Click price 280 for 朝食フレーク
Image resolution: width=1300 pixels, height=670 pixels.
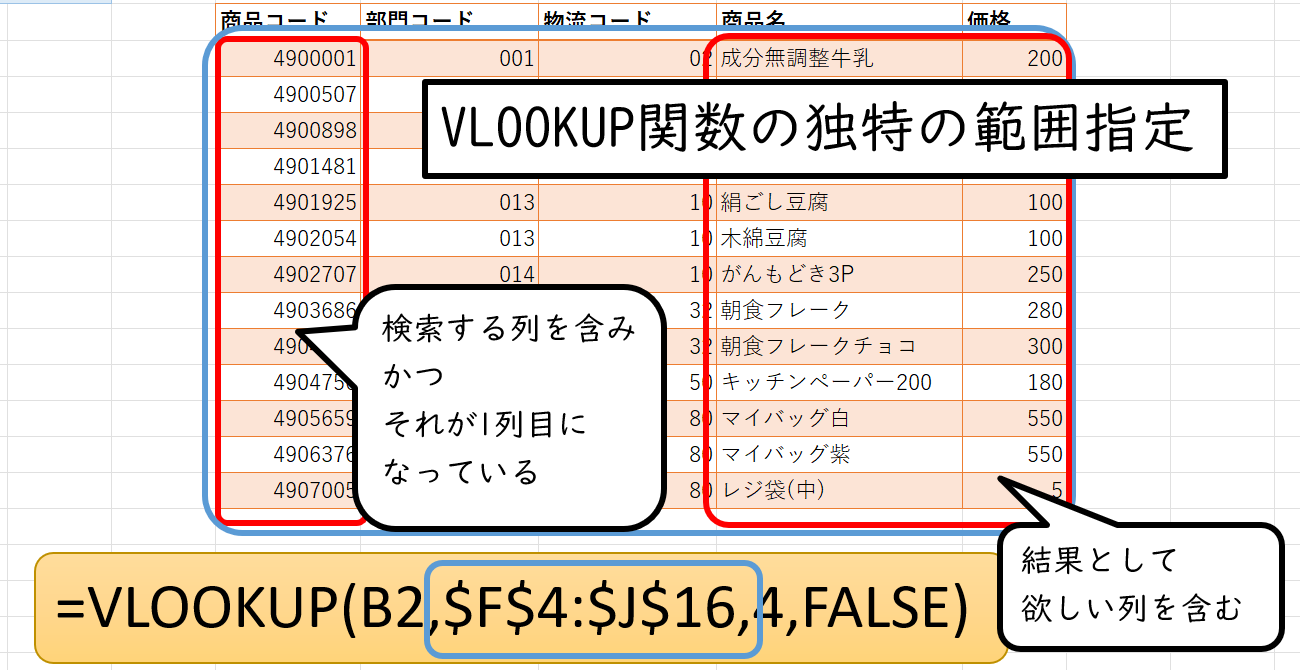pos(1014,310)
